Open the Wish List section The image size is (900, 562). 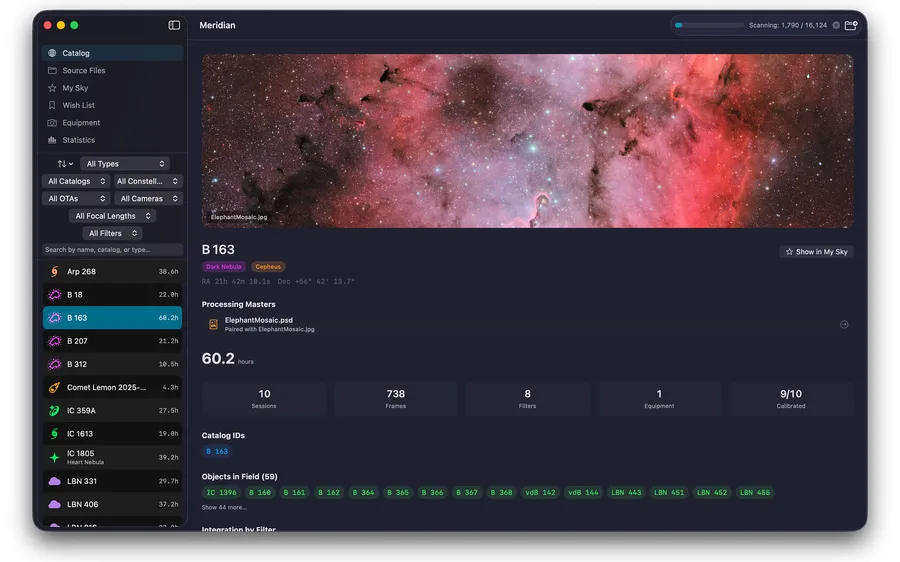[112, 105]
